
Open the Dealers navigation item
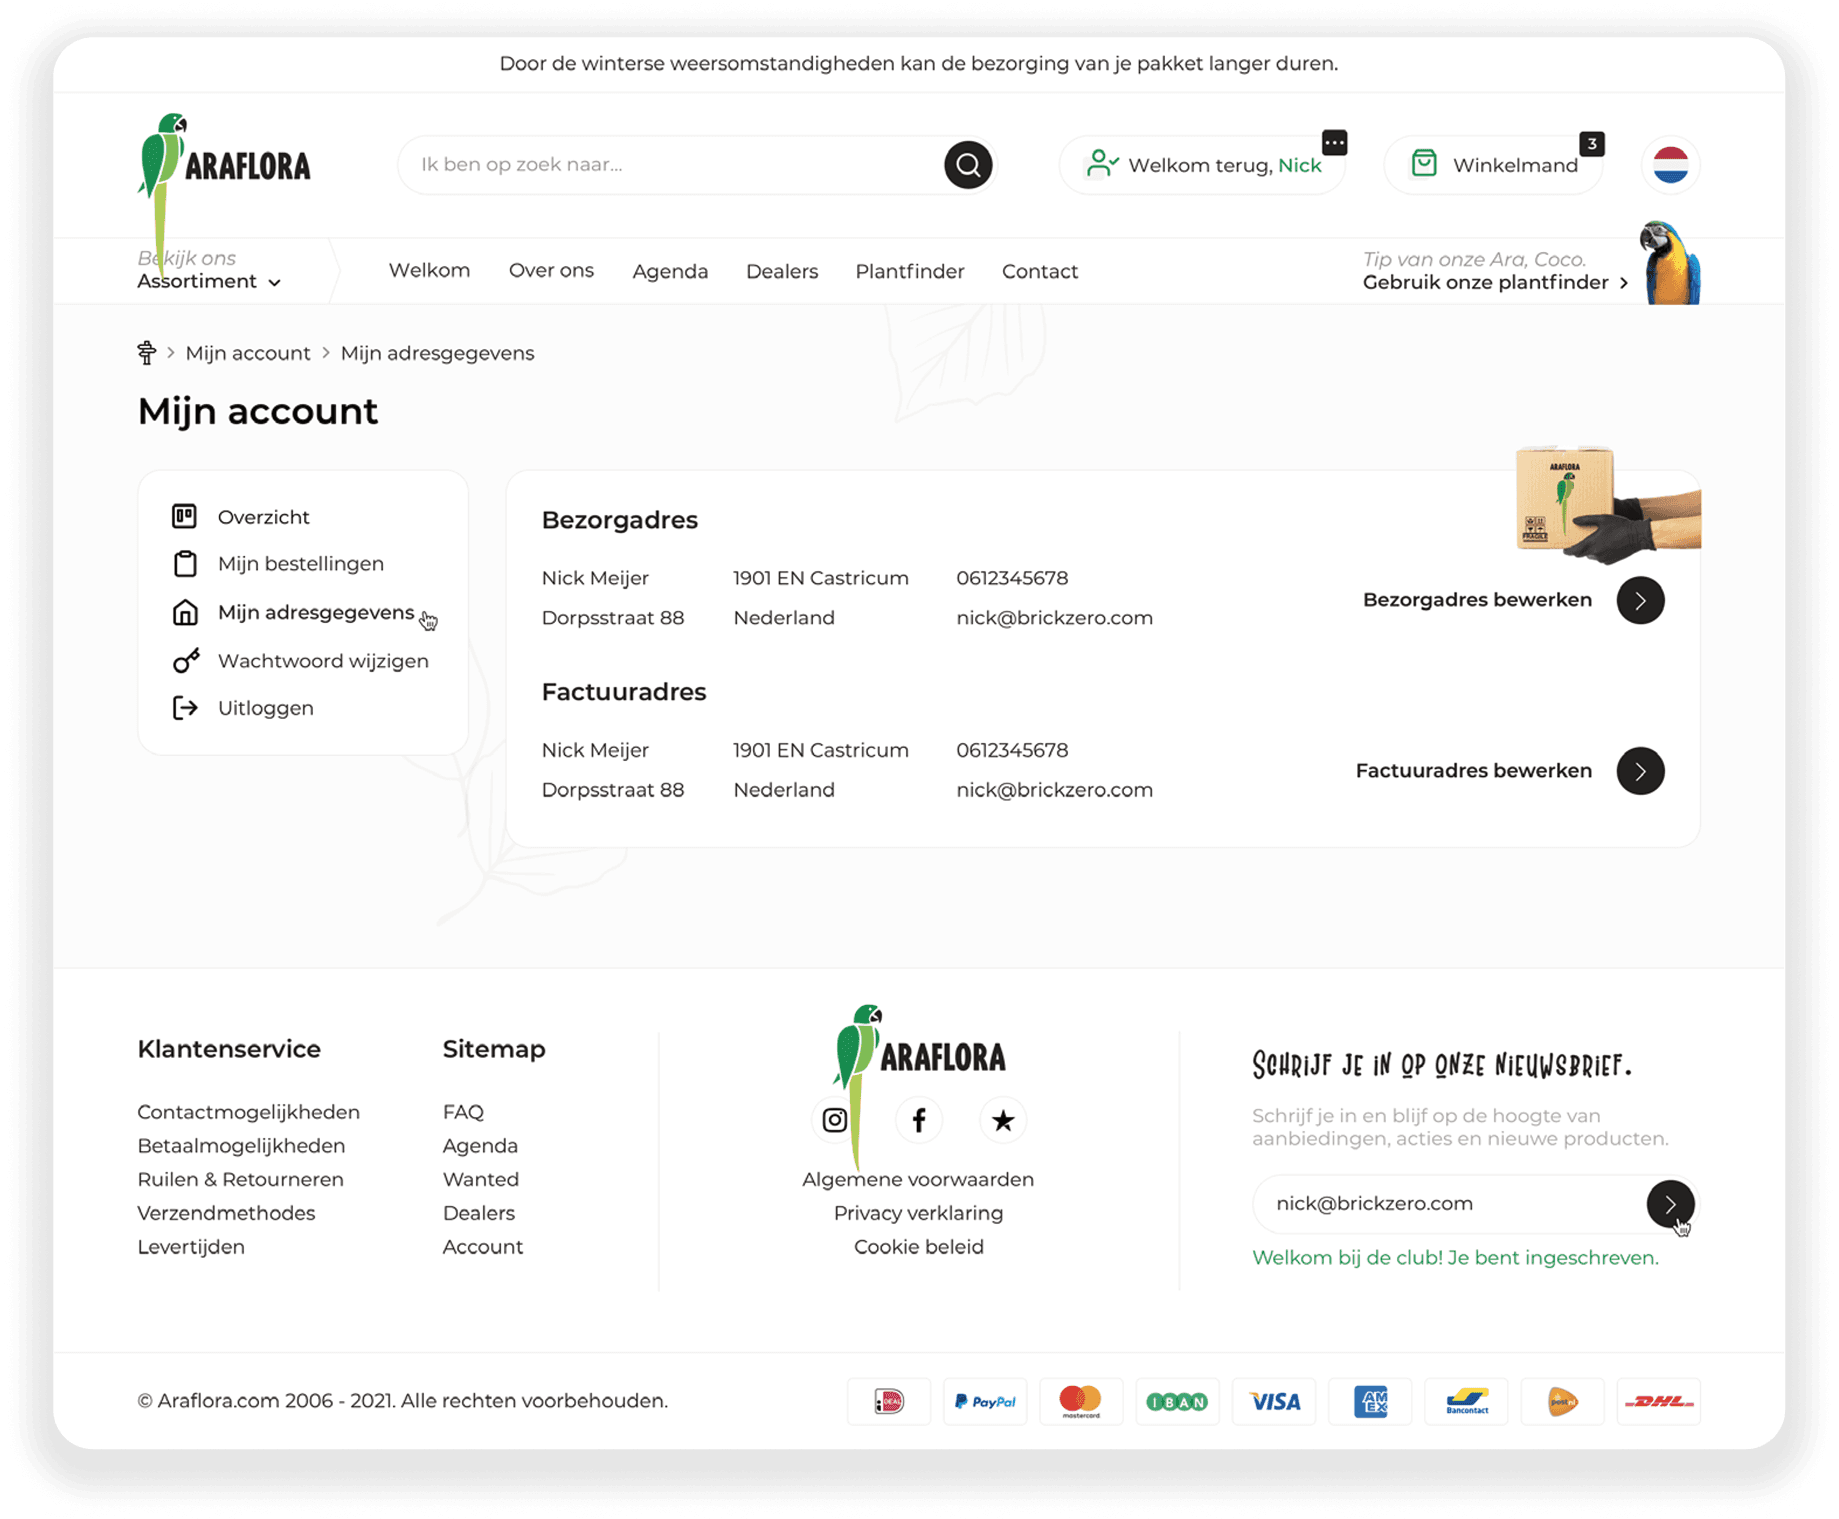782,272
